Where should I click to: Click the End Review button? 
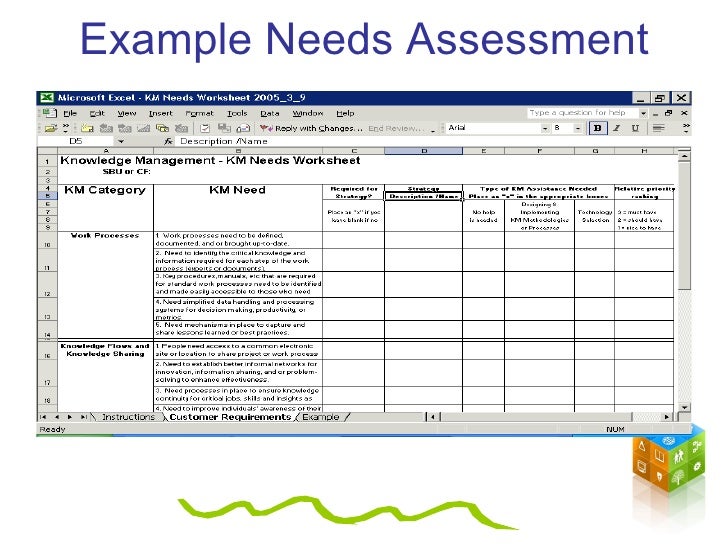(395, 128)
